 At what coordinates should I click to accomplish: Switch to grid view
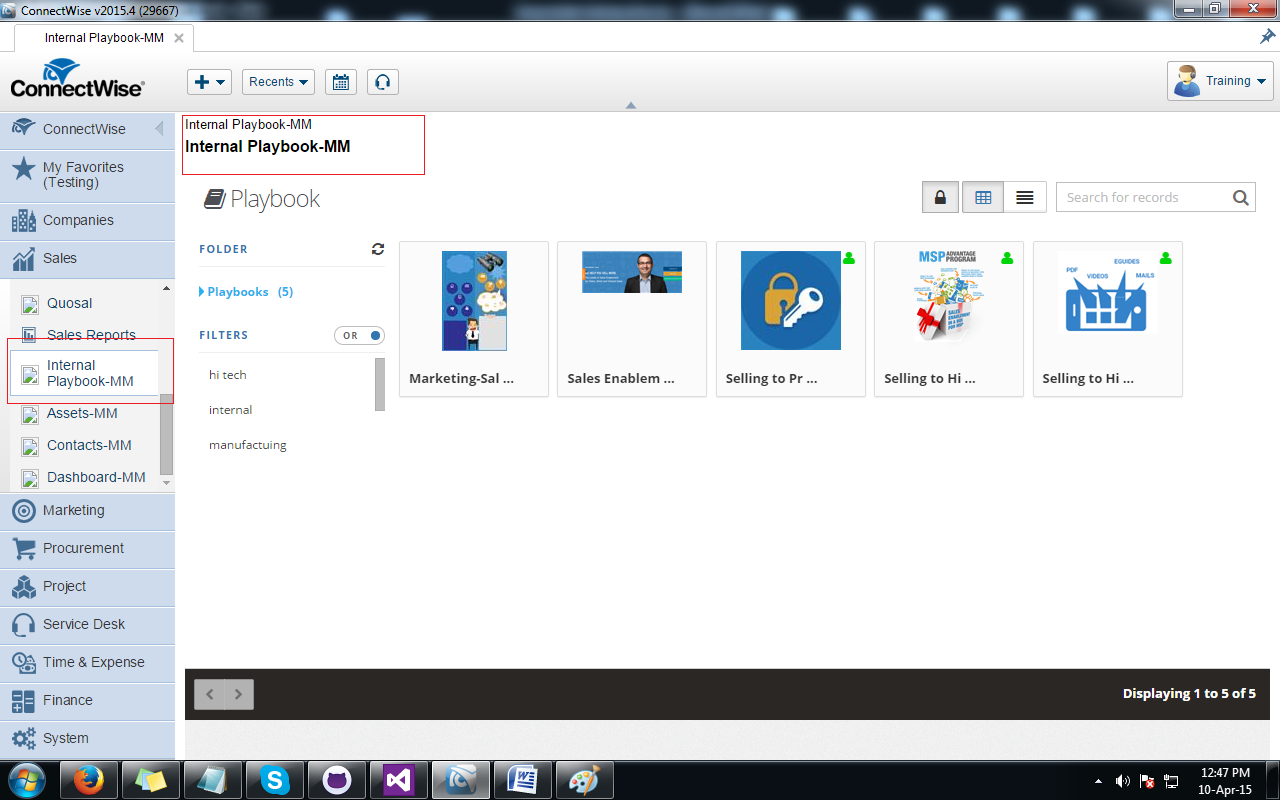[x=983, y=197]
